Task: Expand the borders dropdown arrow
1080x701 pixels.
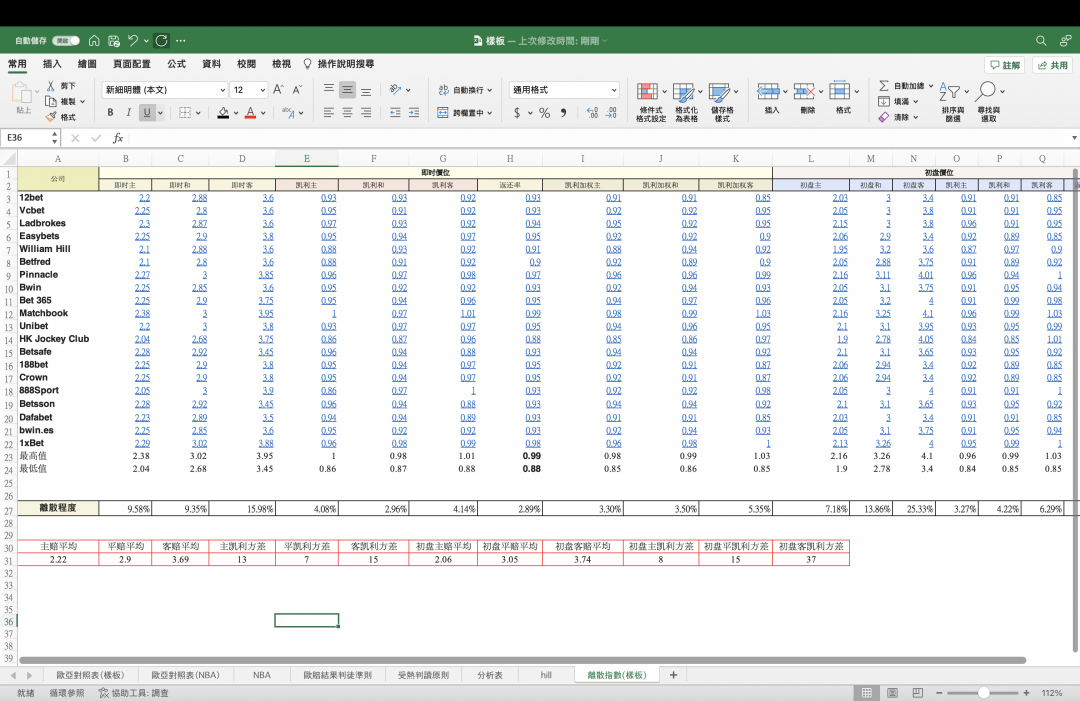Action: [198, 113]
